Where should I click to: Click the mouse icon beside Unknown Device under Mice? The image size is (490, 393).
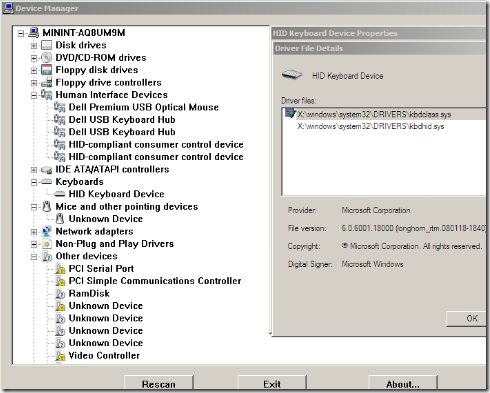pyautogui.click(x=60, y=219)
